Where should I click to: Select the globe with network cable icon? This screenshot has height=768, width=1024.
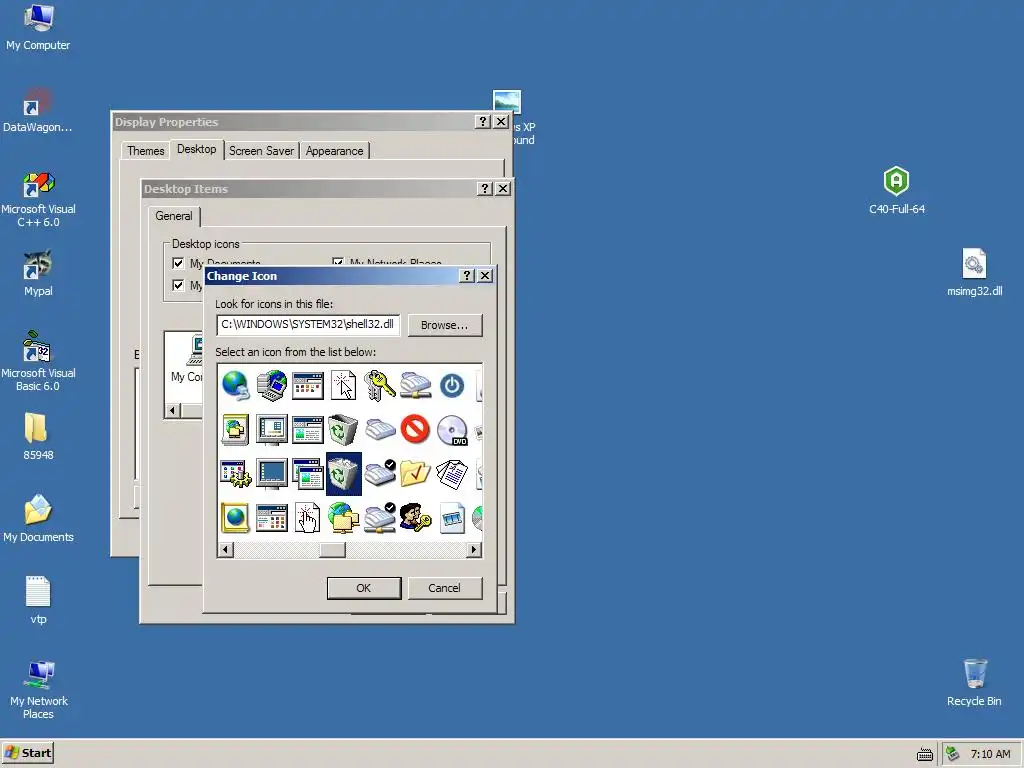[235, 385]
